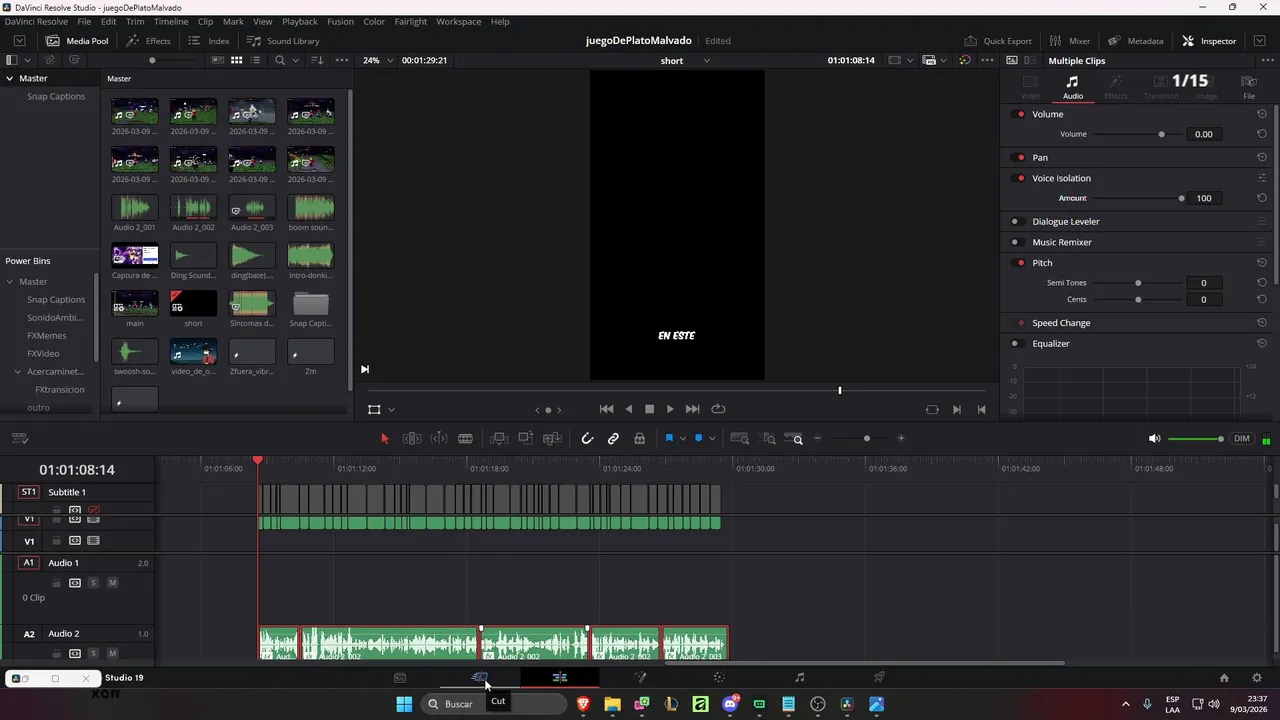The height and width of the screenshot is (720, 1280).
Task: Collapse the Acercamiento power bin folder
Action: [18, 372]
